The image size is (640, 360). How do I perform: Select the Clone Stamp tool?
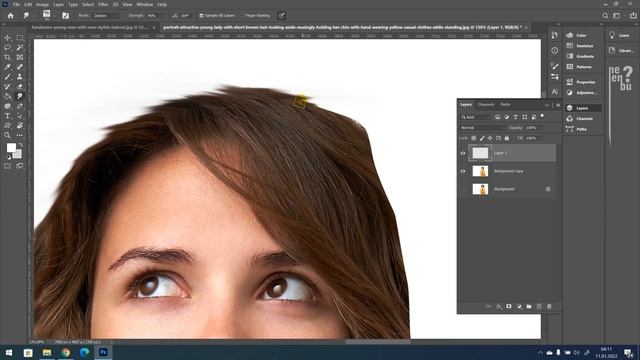20,77
